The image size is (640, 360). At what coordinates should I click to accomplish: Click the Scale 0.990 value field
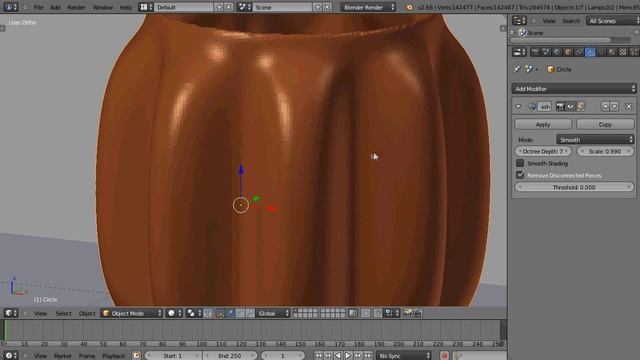click(605, 151)
